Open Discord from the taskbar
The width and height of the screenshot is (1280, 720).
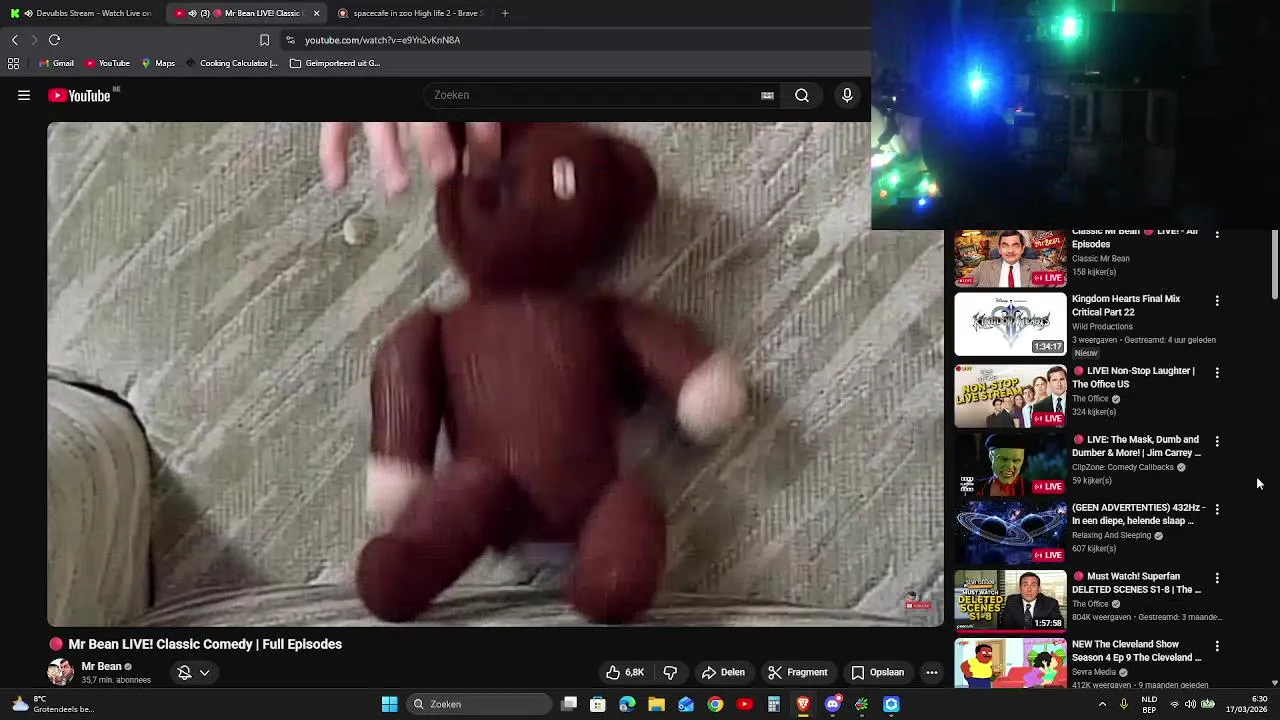[832, 704]
